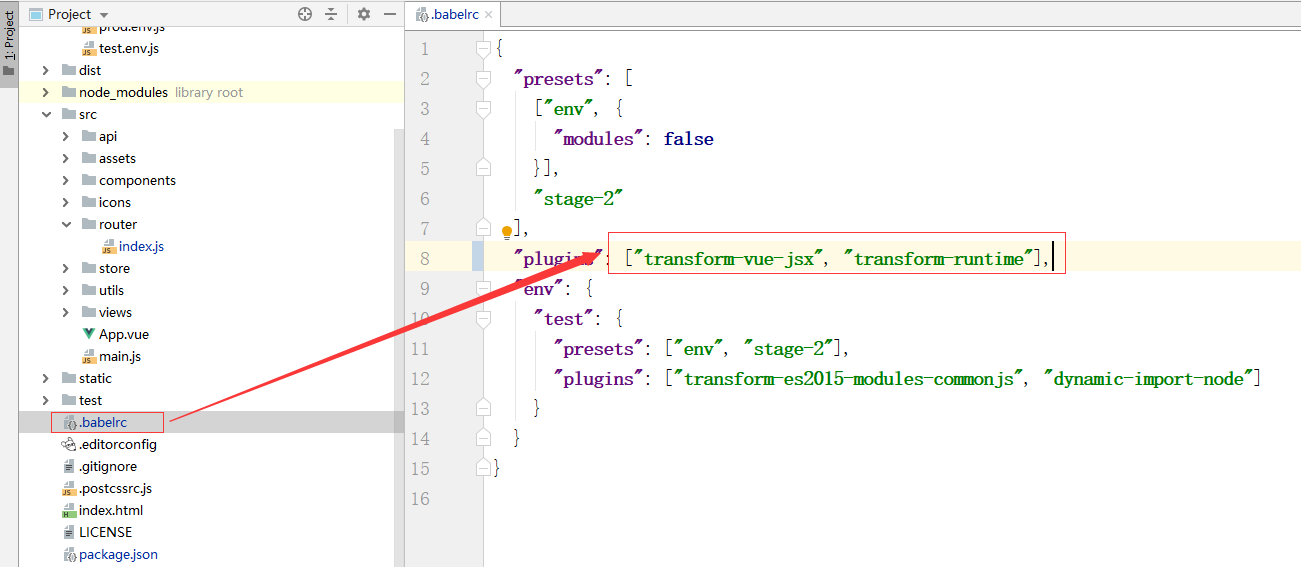Click the .editorconfig file icon
The width and height of the screenshot is (1301, 567).
point(69,444)
